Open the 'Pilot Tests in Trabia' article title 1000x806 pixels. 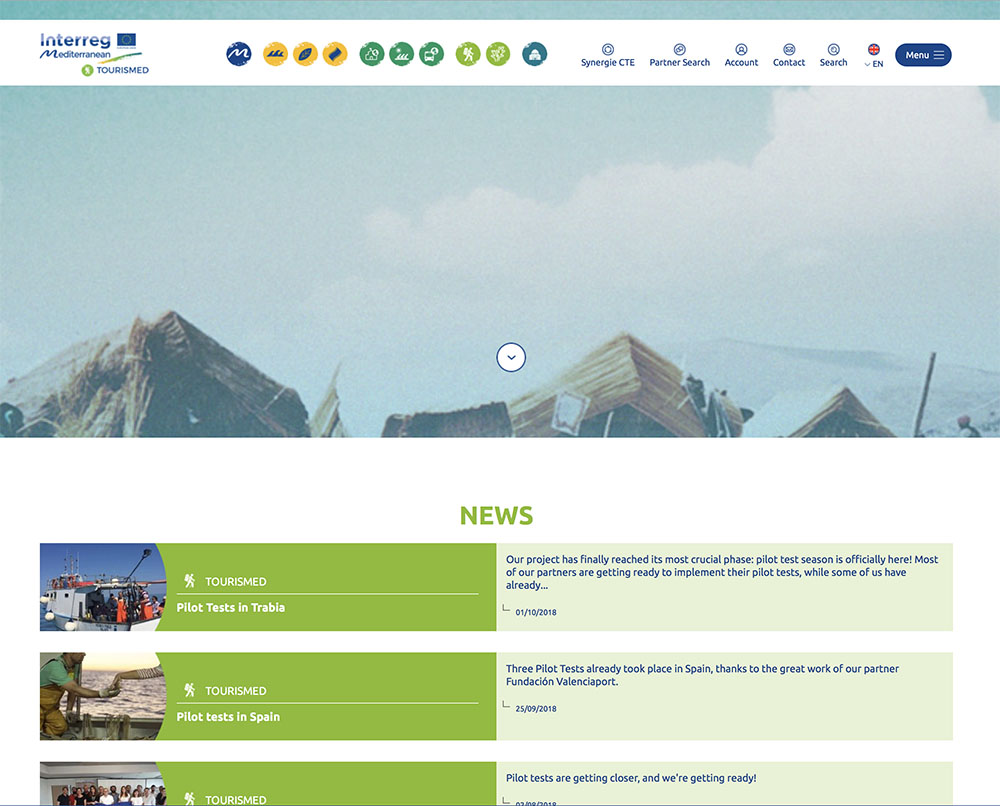click(231, 608)
